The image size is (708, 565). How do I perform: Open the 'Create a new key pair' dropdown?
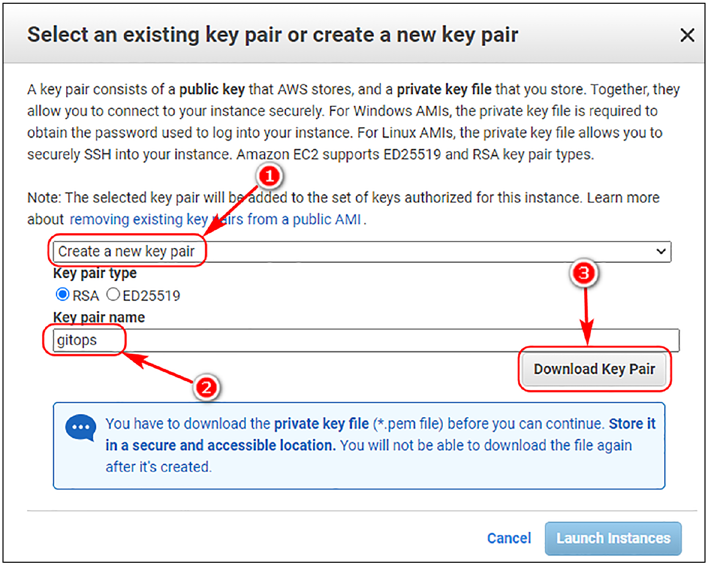[x=362, y=252]
